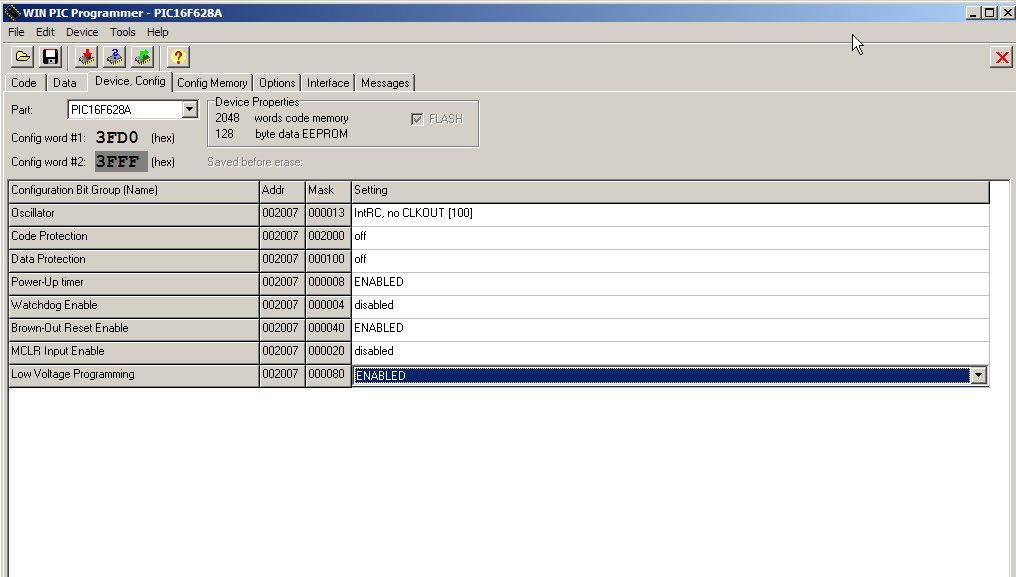Switch to the Config Memory tab
The height and width of the screenshot is (577, 1016).
tap(212, 83)
